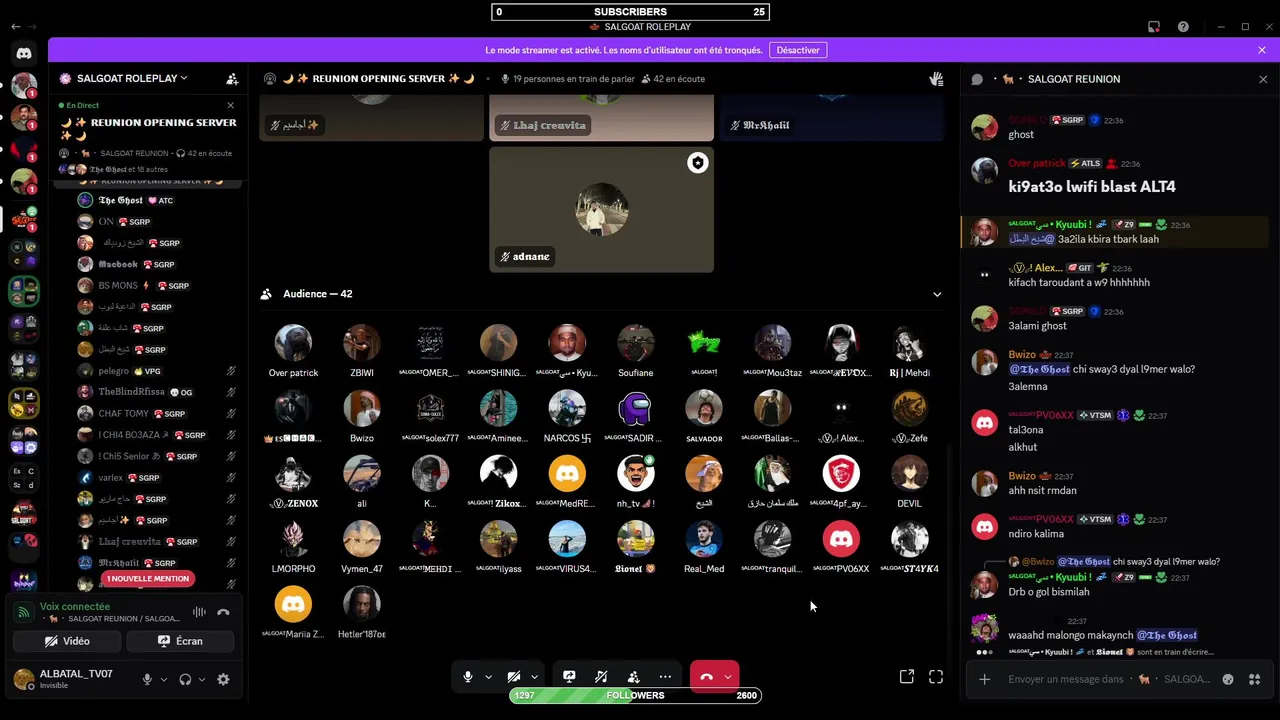Screen dimensions: 1280x720
Task: Open input device arrow in user panel
Action: point(164,679)
